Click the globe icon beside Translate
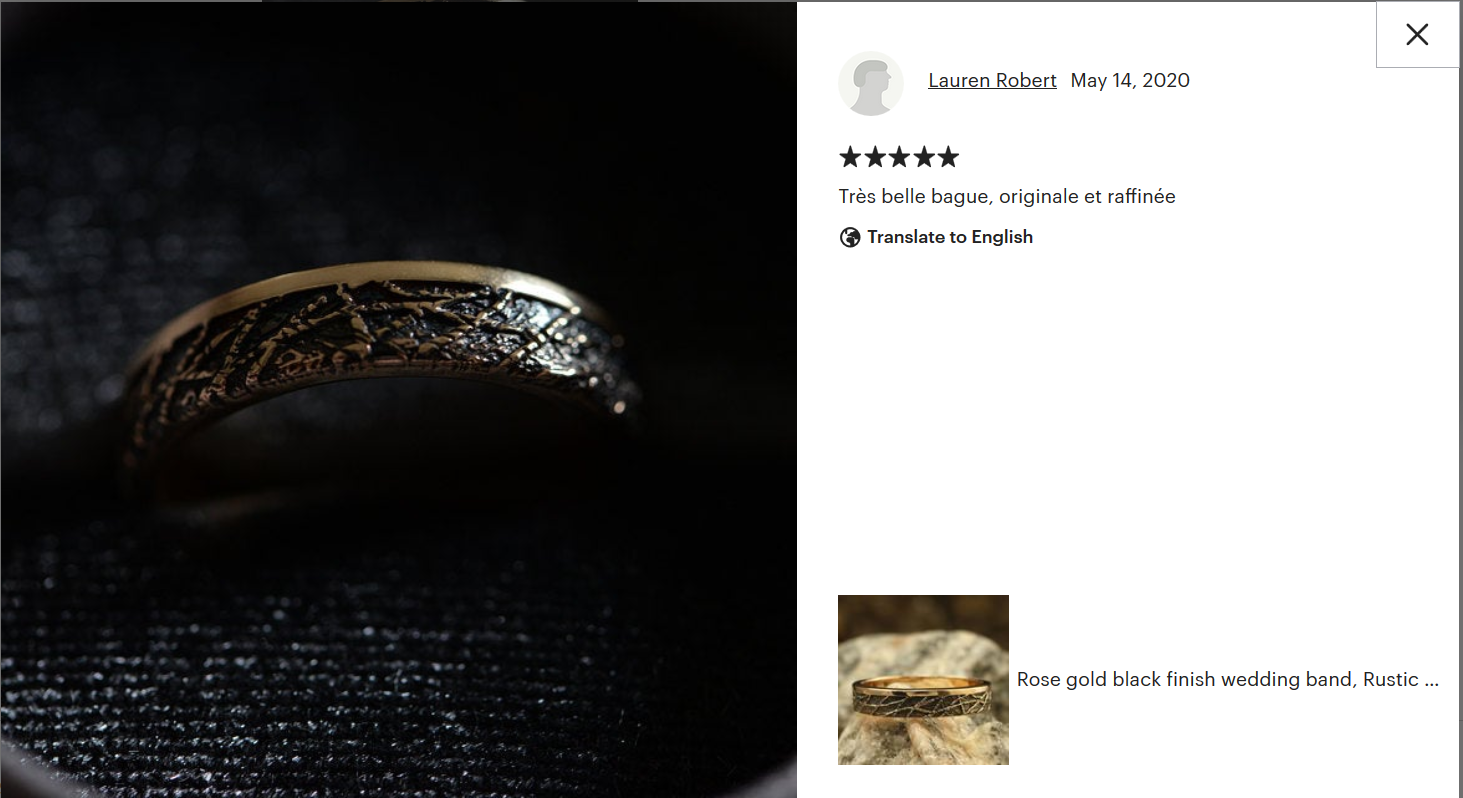The height and width of the screenshot is (798, 1463). (850, 237)
